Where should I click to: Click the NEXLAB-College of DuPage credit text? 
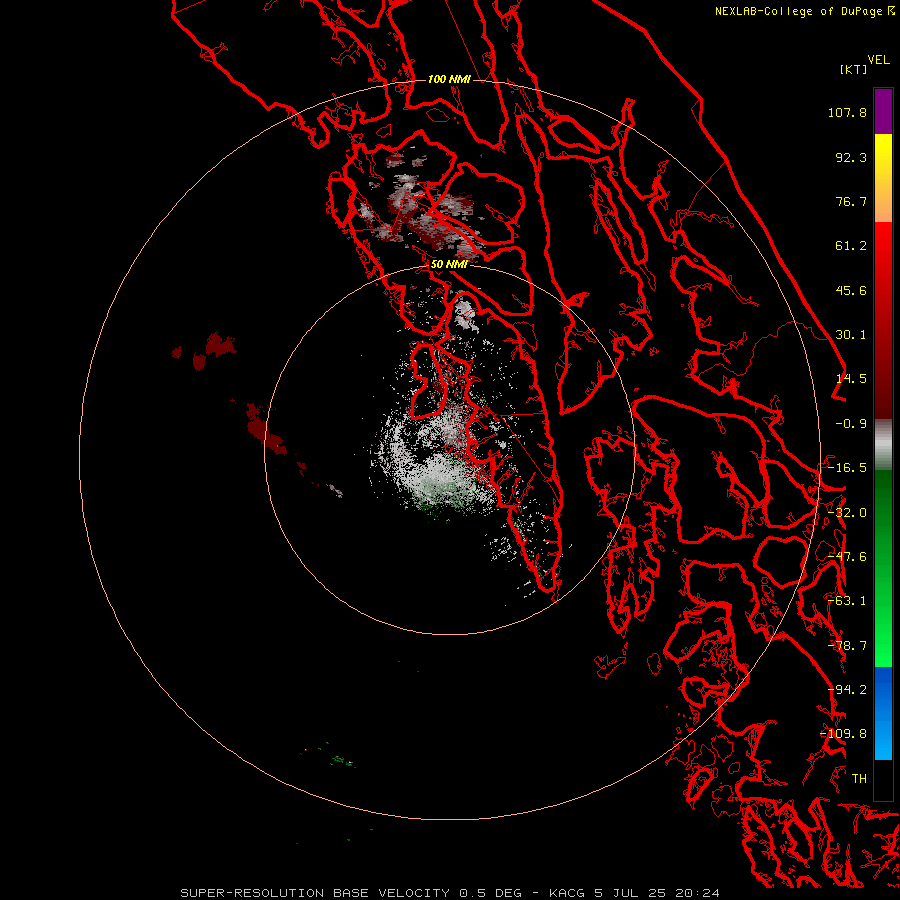click(x=799, y=11)
